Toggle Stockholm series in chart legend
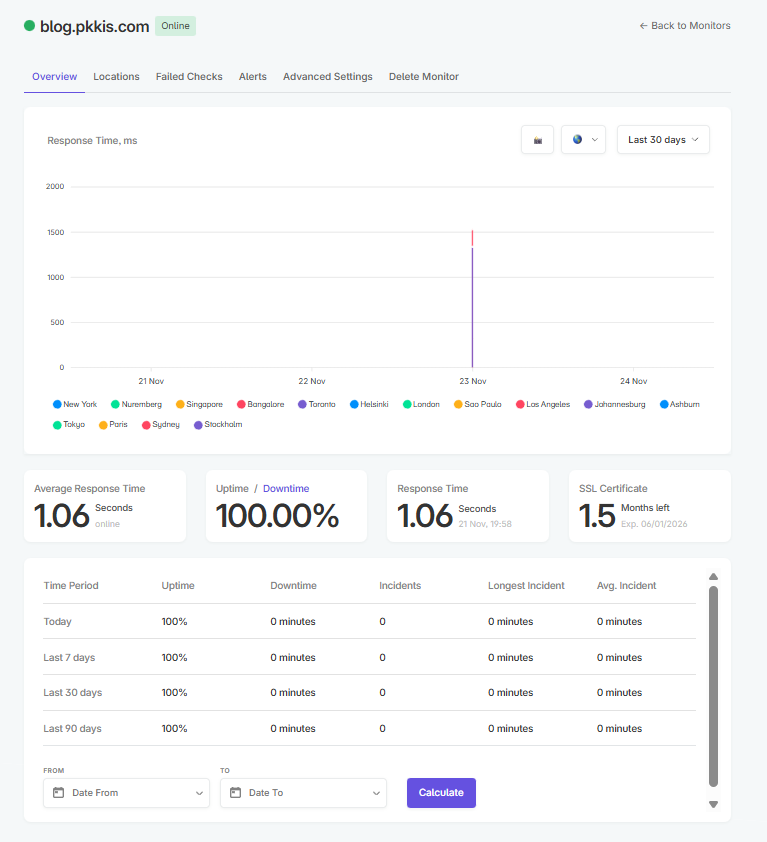This screenshot has width=767, height=842. coord(218,425)
